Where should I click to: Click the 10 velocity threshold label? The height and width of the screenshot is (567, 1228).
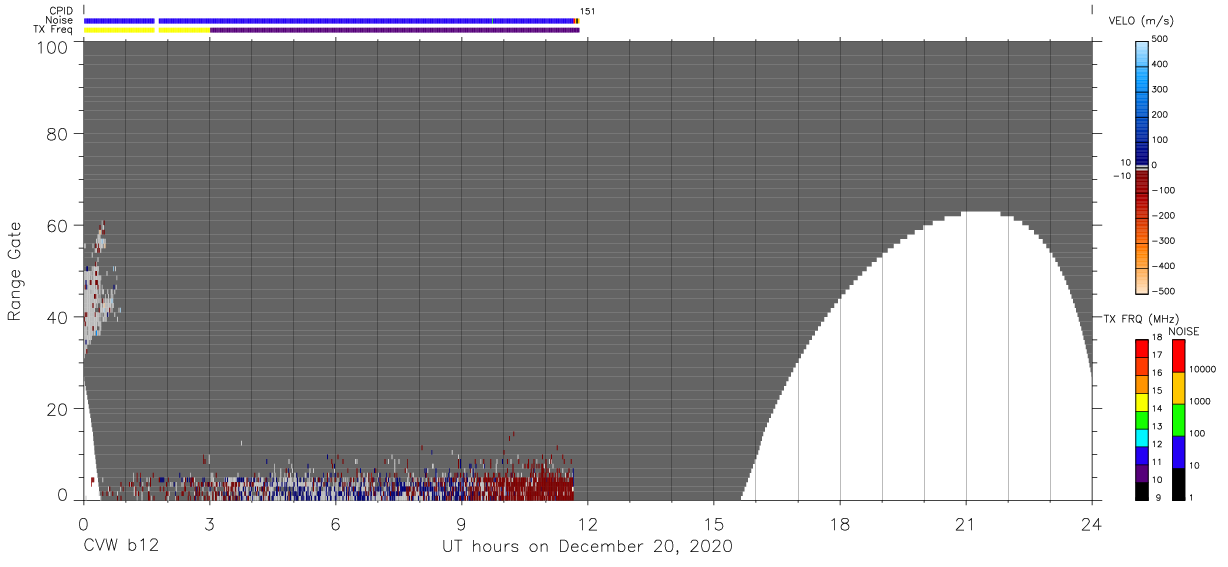1125,162
